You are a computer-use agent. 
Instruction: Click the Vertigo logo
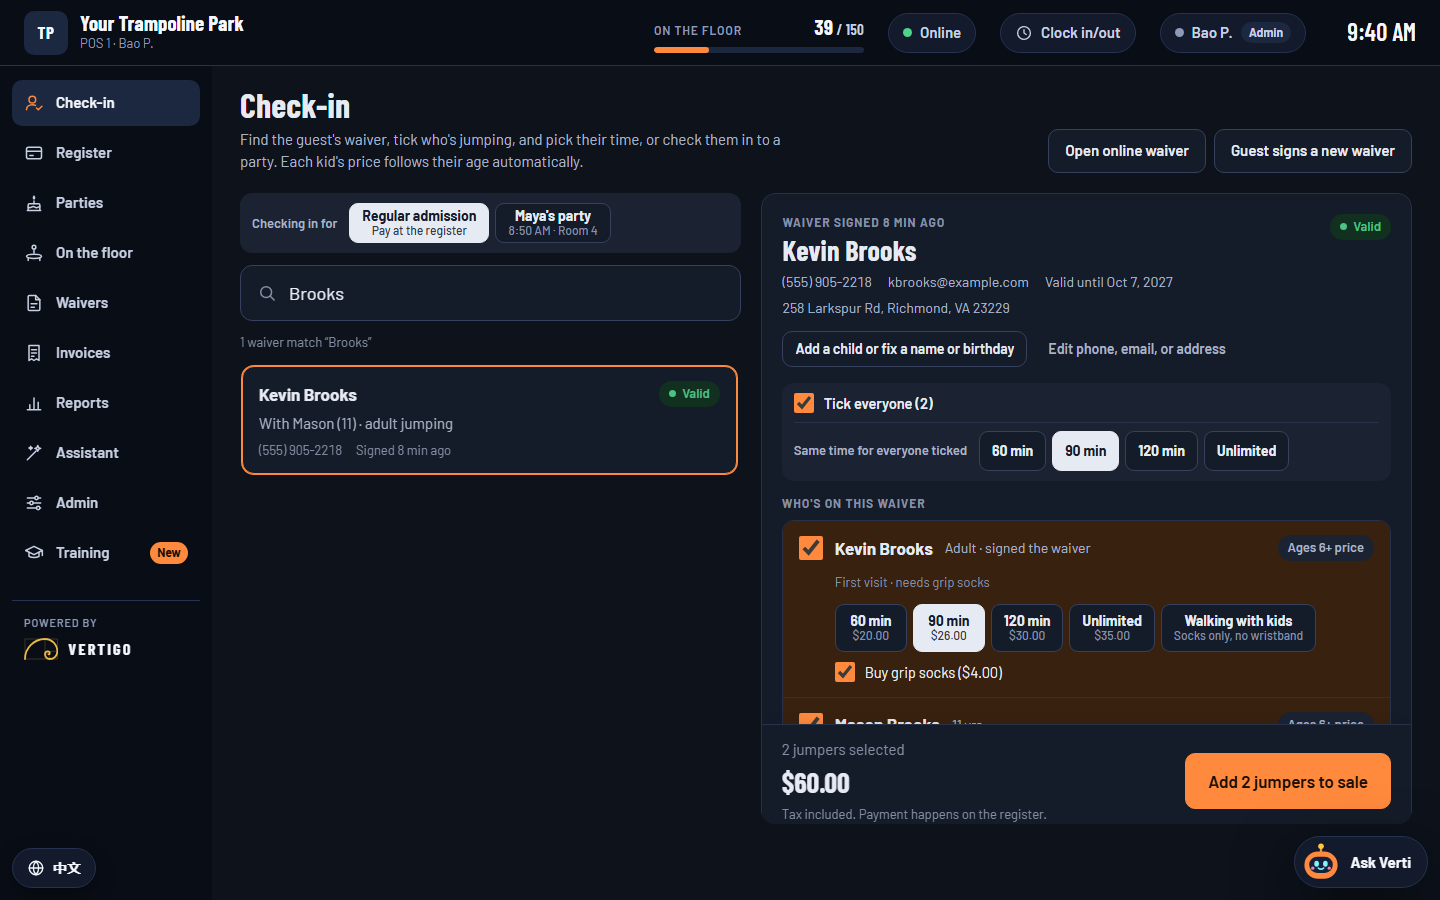(78, 650)
